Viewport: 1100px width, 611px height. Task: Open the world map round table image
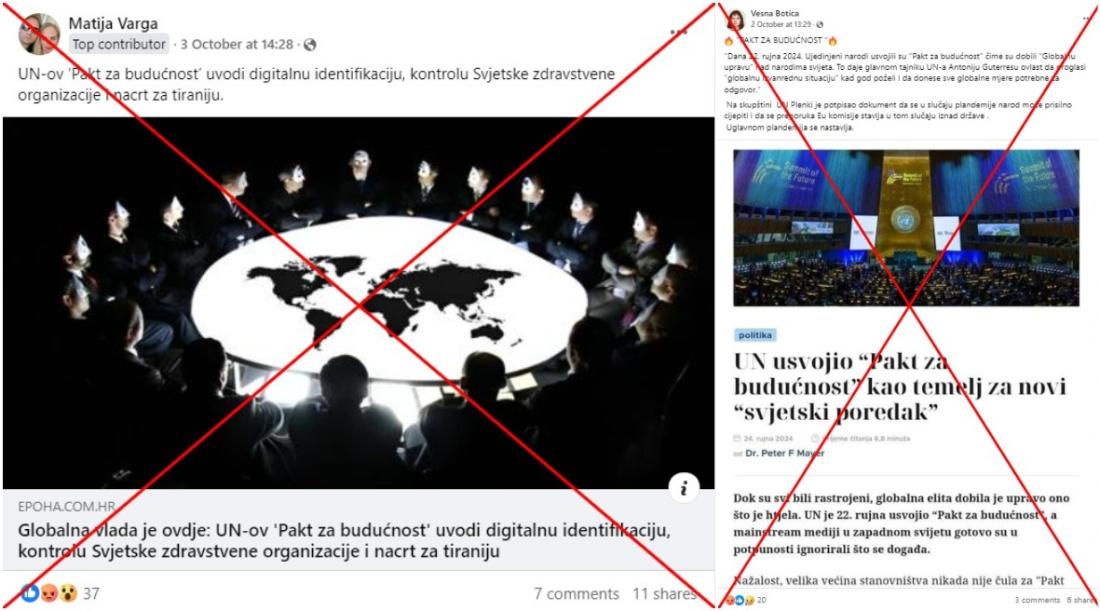[x=358, y=302]
